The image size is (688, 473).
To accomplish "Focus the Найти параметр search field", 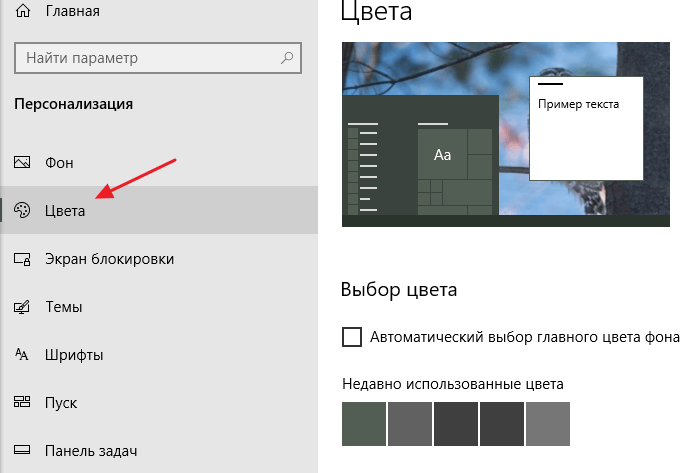I will click(x=158, y=58).
